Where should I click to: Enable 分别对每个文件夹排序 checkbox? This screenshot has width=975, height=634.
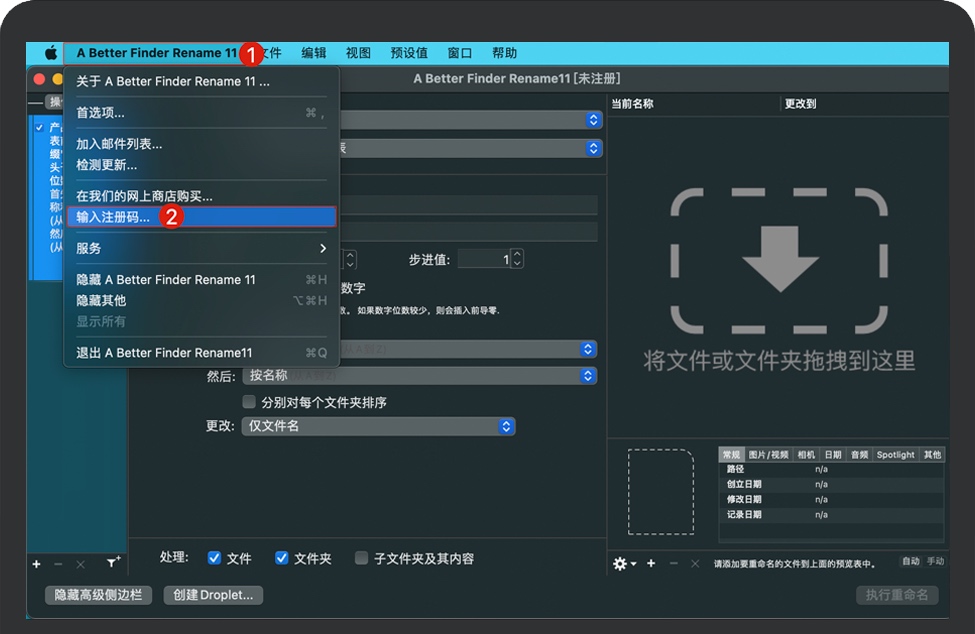point(249,402)
